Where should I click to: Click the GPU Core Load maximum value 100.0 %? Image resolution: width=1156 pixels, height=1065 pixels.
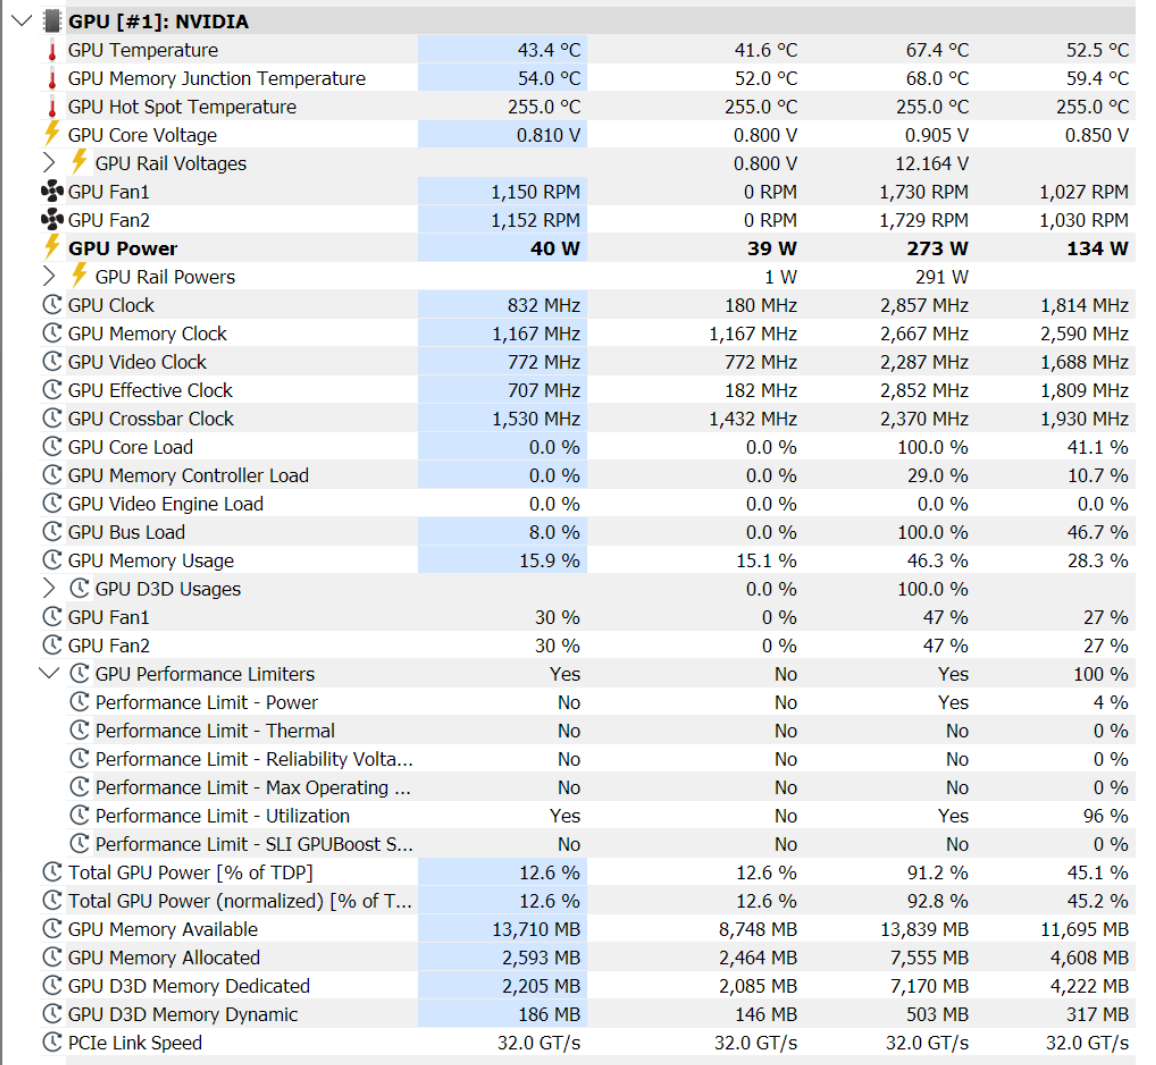point(932,447)
